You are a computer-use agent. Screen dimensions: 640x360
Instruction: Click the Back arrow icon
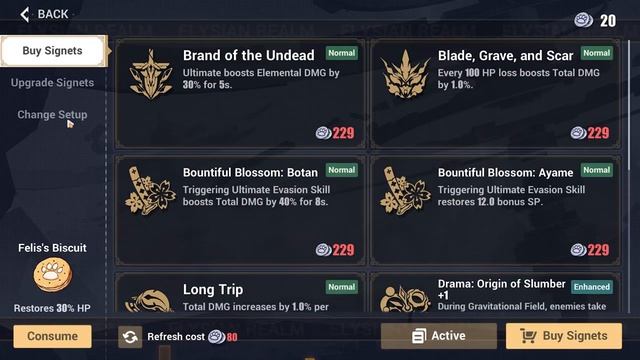point(24,14)
